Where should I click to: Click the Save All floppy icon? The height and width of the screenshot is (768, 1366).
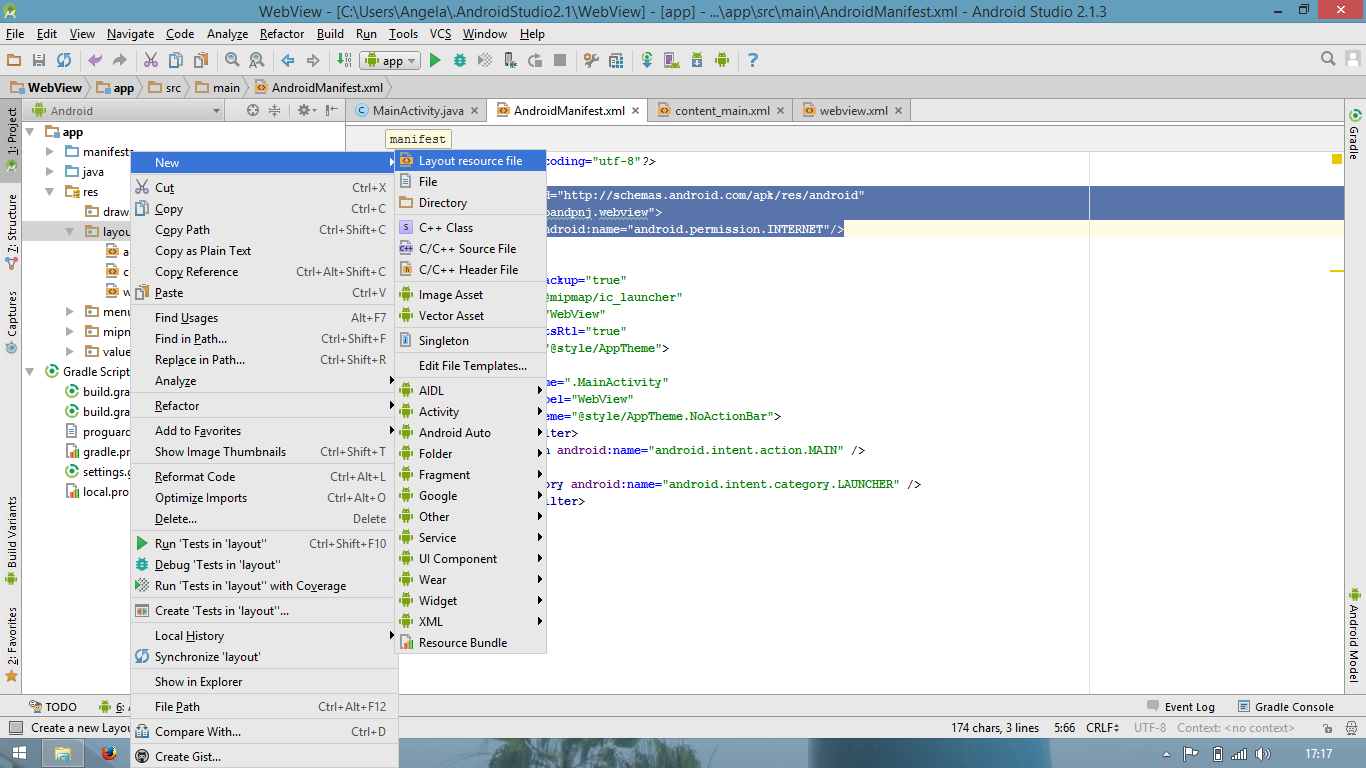click(39, 61)
